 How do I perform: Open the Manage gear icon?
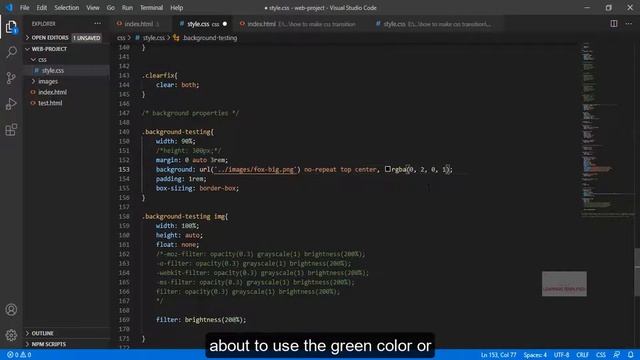pos(11,335)
